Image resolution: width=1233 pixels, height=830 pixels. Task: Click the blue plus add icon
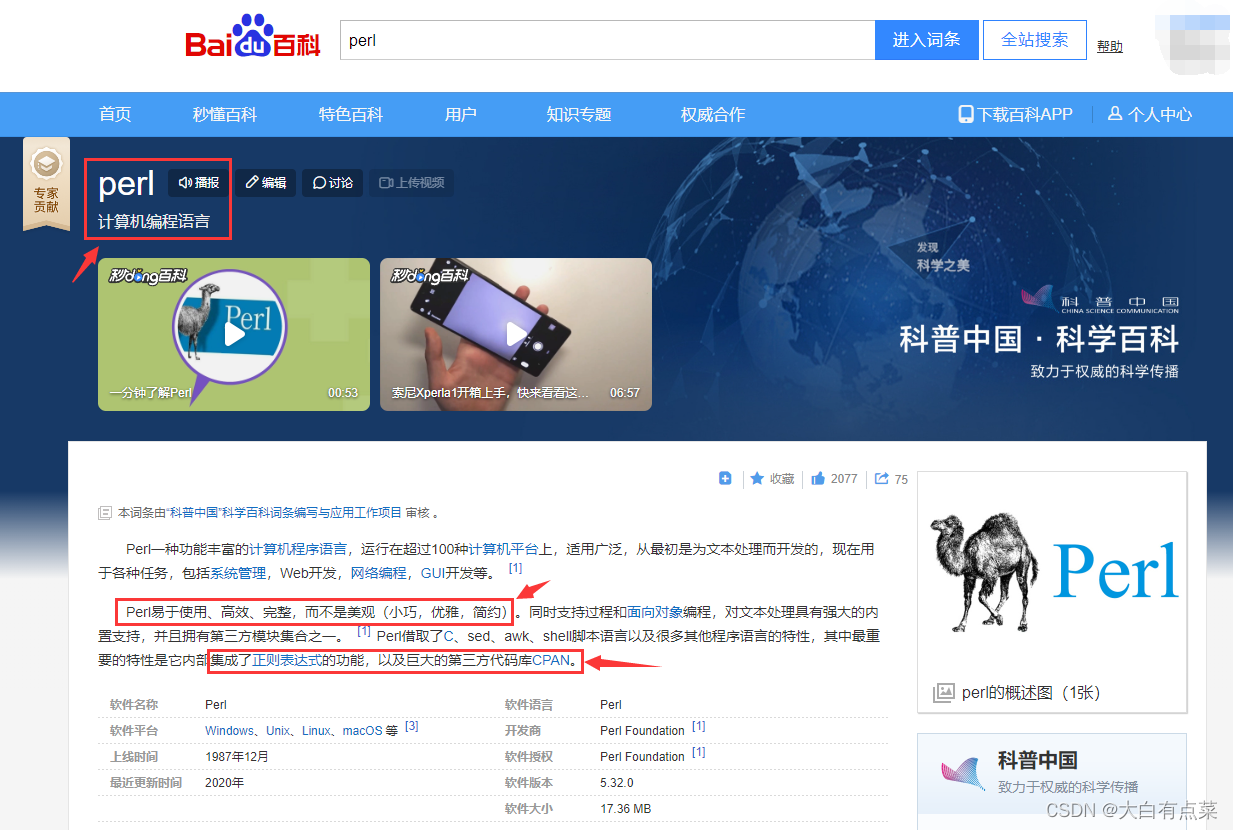point(725,478)
